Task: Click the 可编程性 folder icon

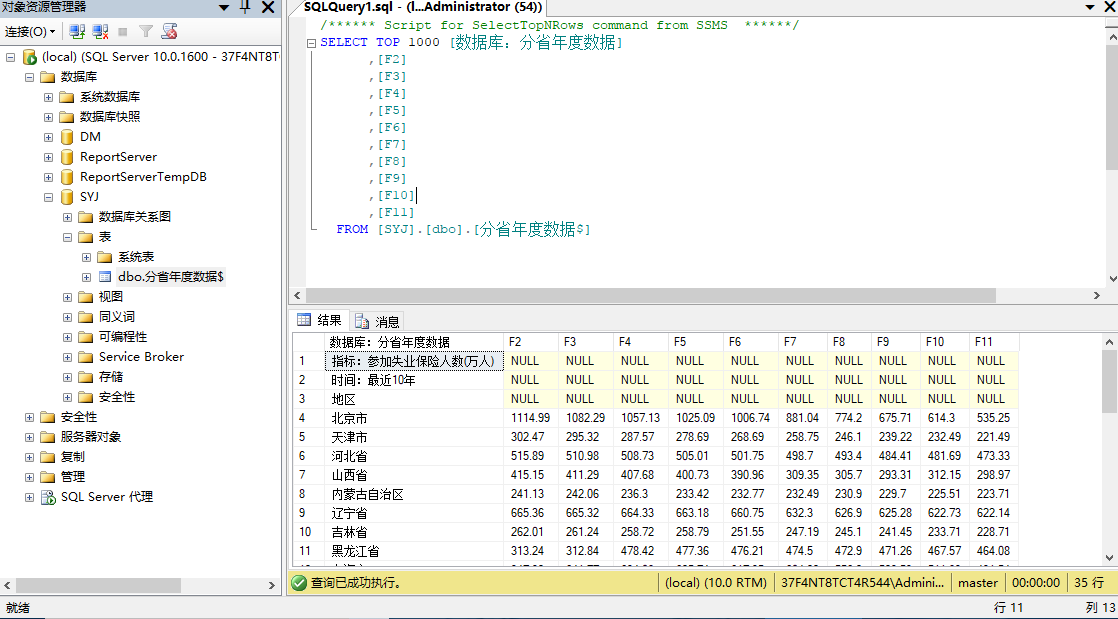Action: point(86,337)
